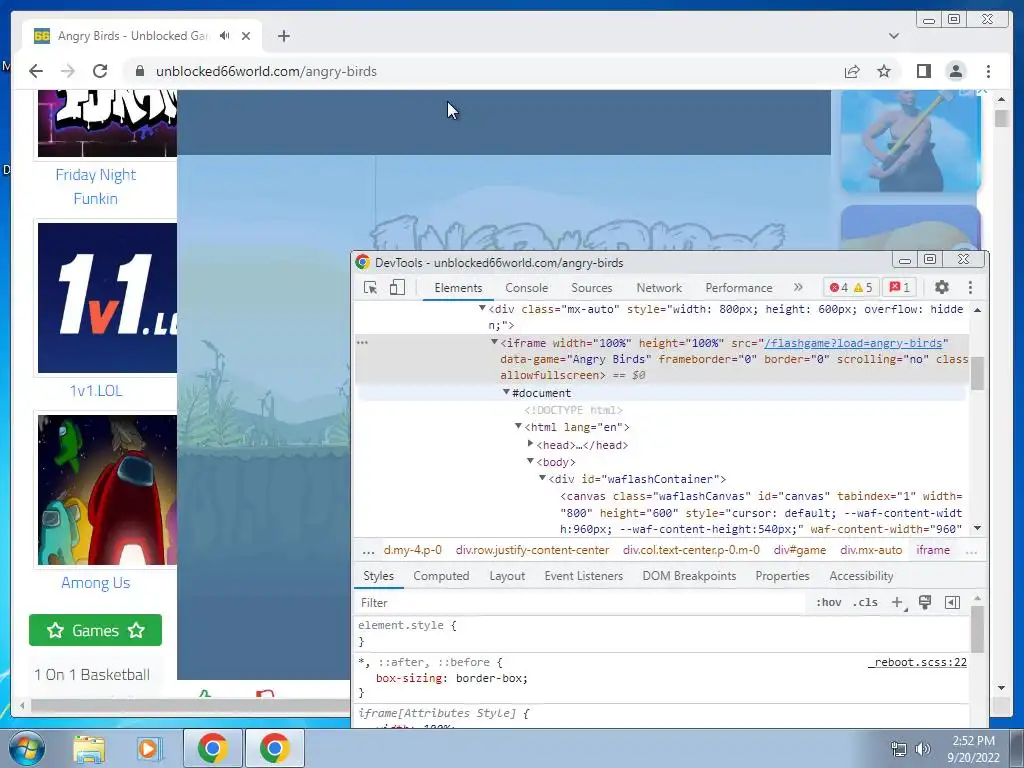This screenshot has width=1024, height=768.
Task: Select the Computed pane tab
Action: coord(441,576)
